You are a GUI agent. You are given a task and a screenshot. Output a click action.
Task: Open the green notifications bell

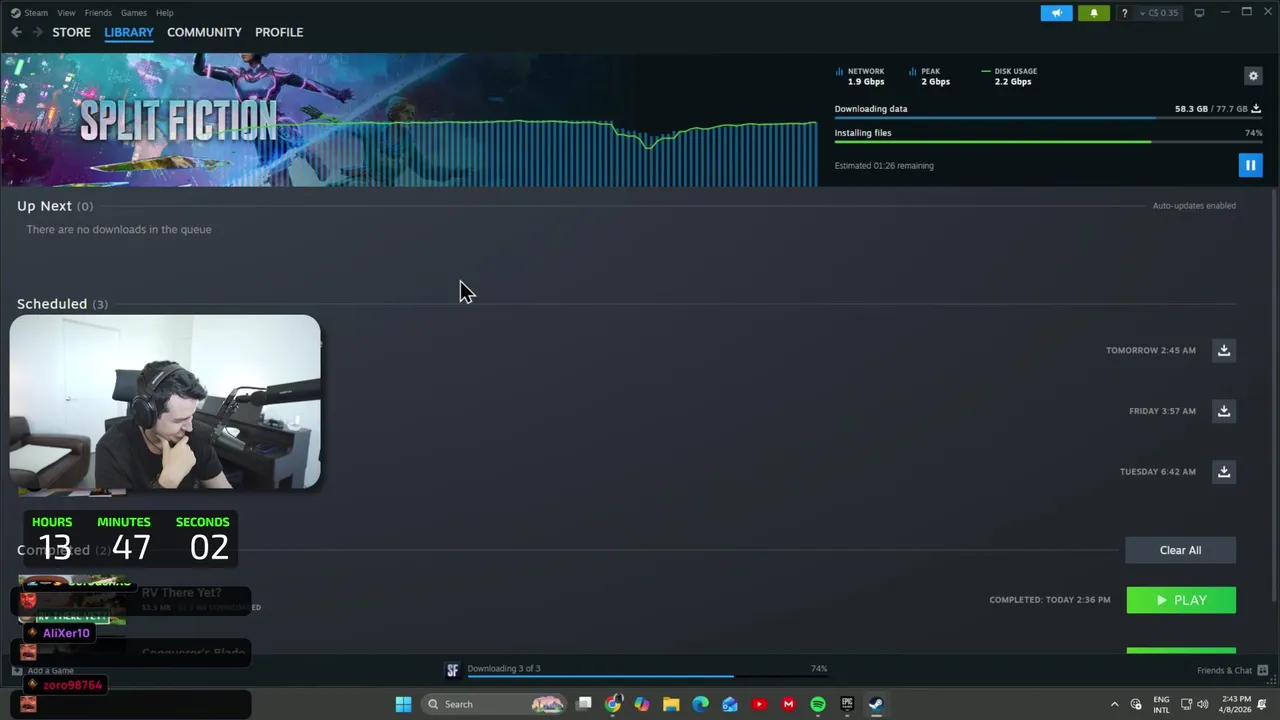1093,13
